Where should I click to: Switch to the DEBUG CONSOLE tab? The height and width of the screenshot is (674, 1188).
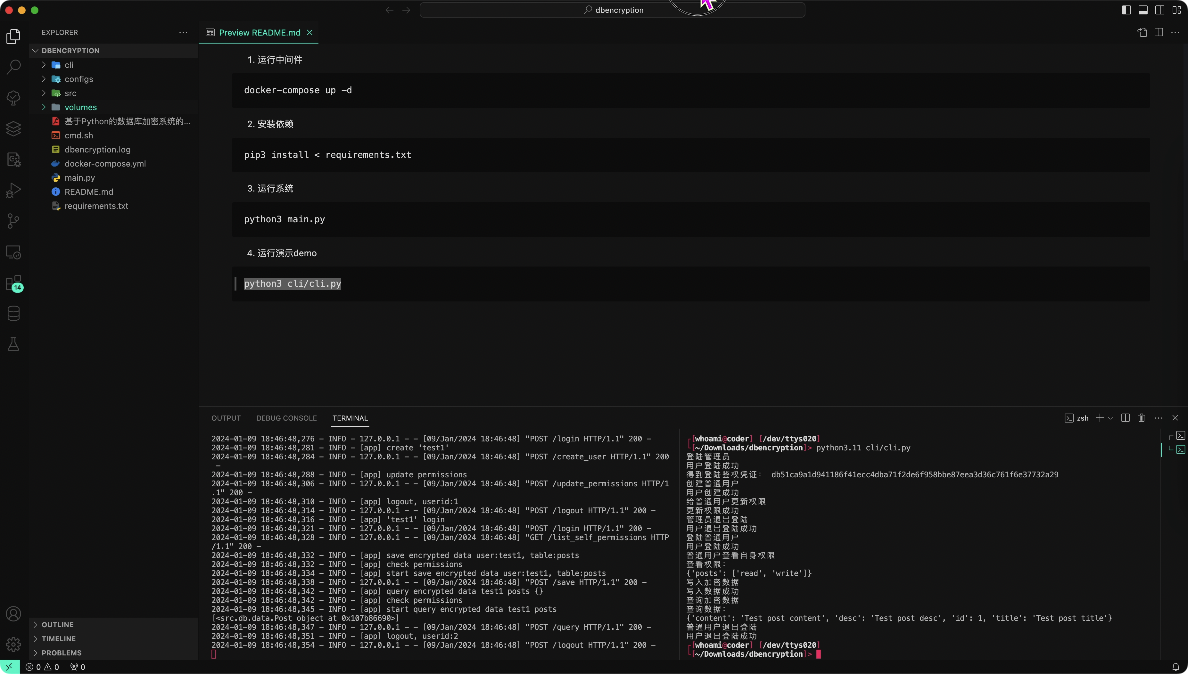click(286, 418)
